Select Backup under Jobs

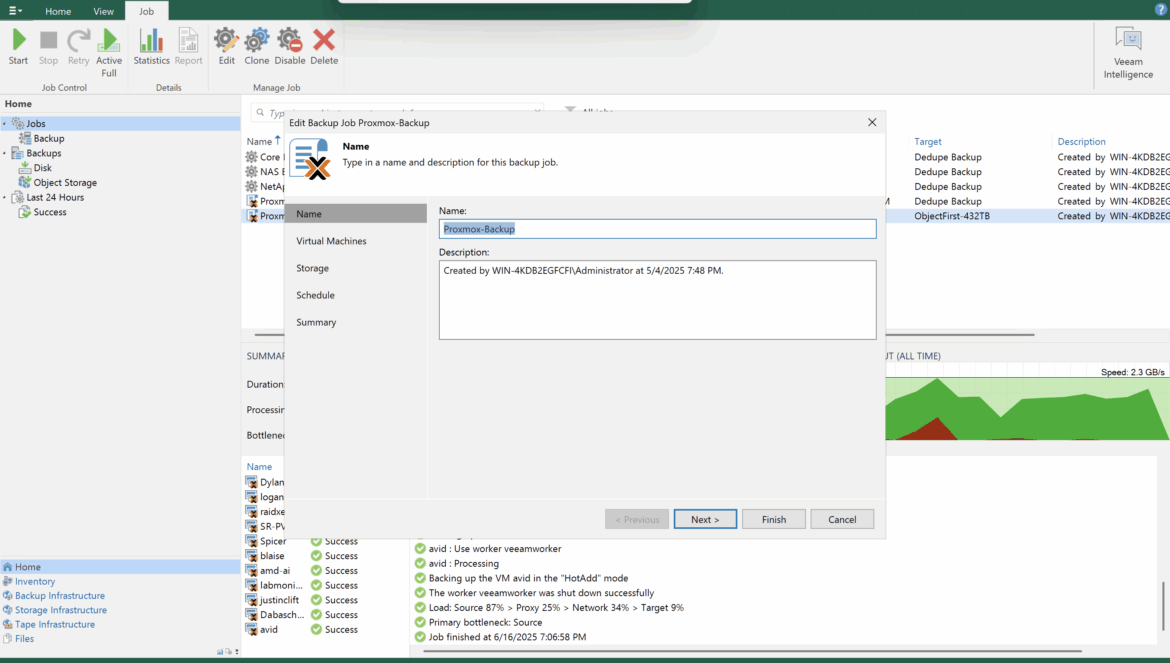(x=49, y=139)
